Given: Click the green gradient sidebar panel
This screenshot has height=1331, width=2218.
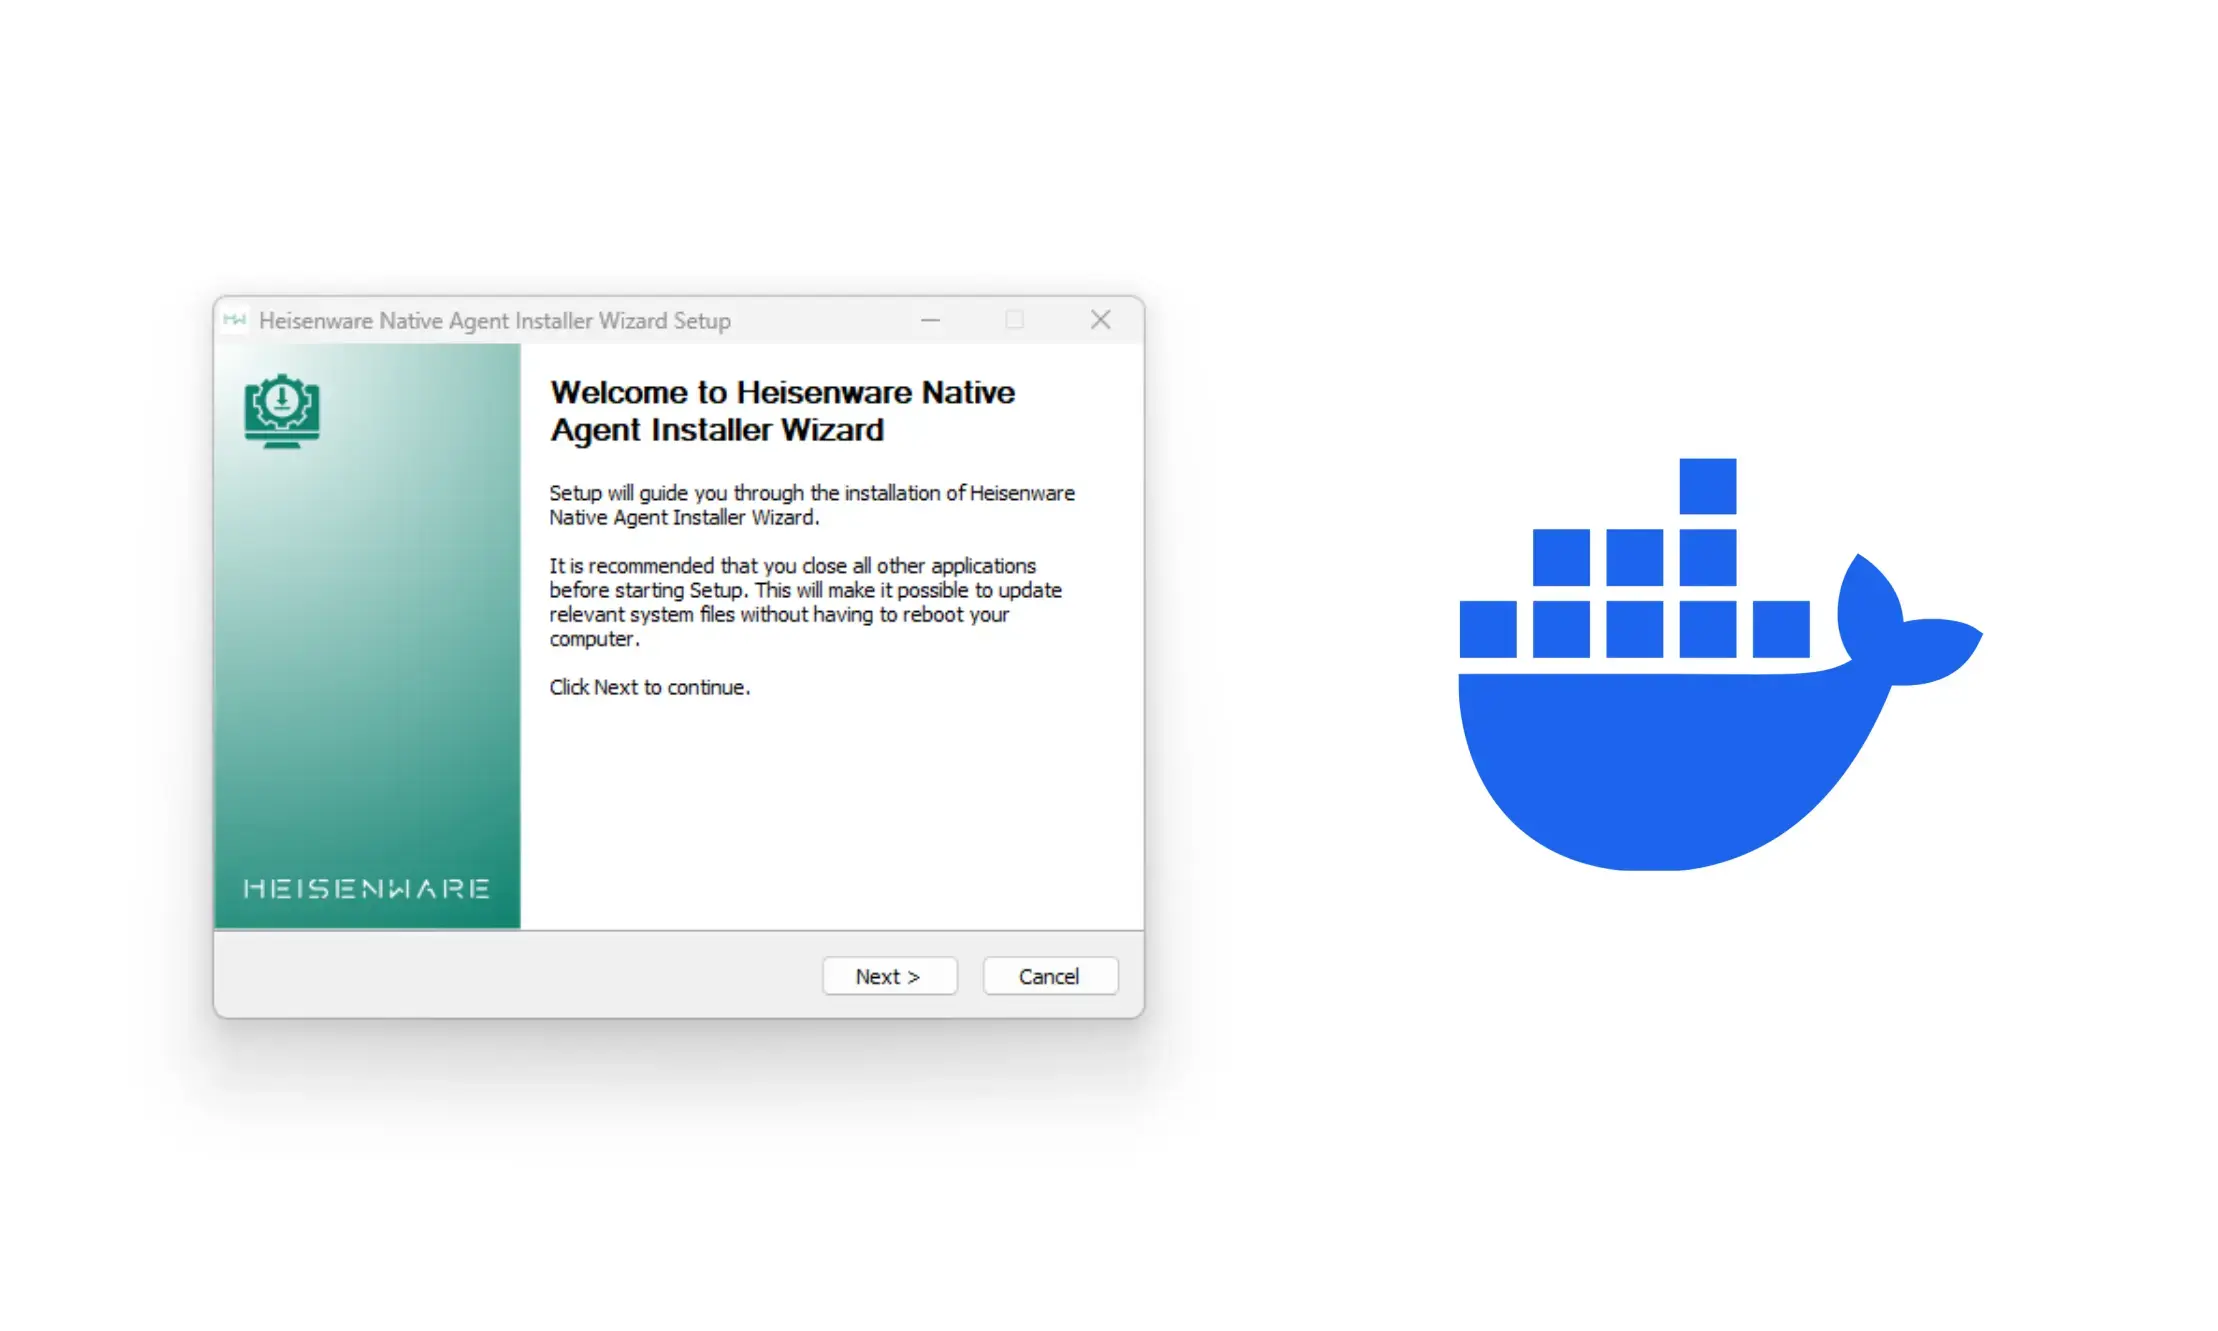Looking at the screenshot, I should 366,650.
